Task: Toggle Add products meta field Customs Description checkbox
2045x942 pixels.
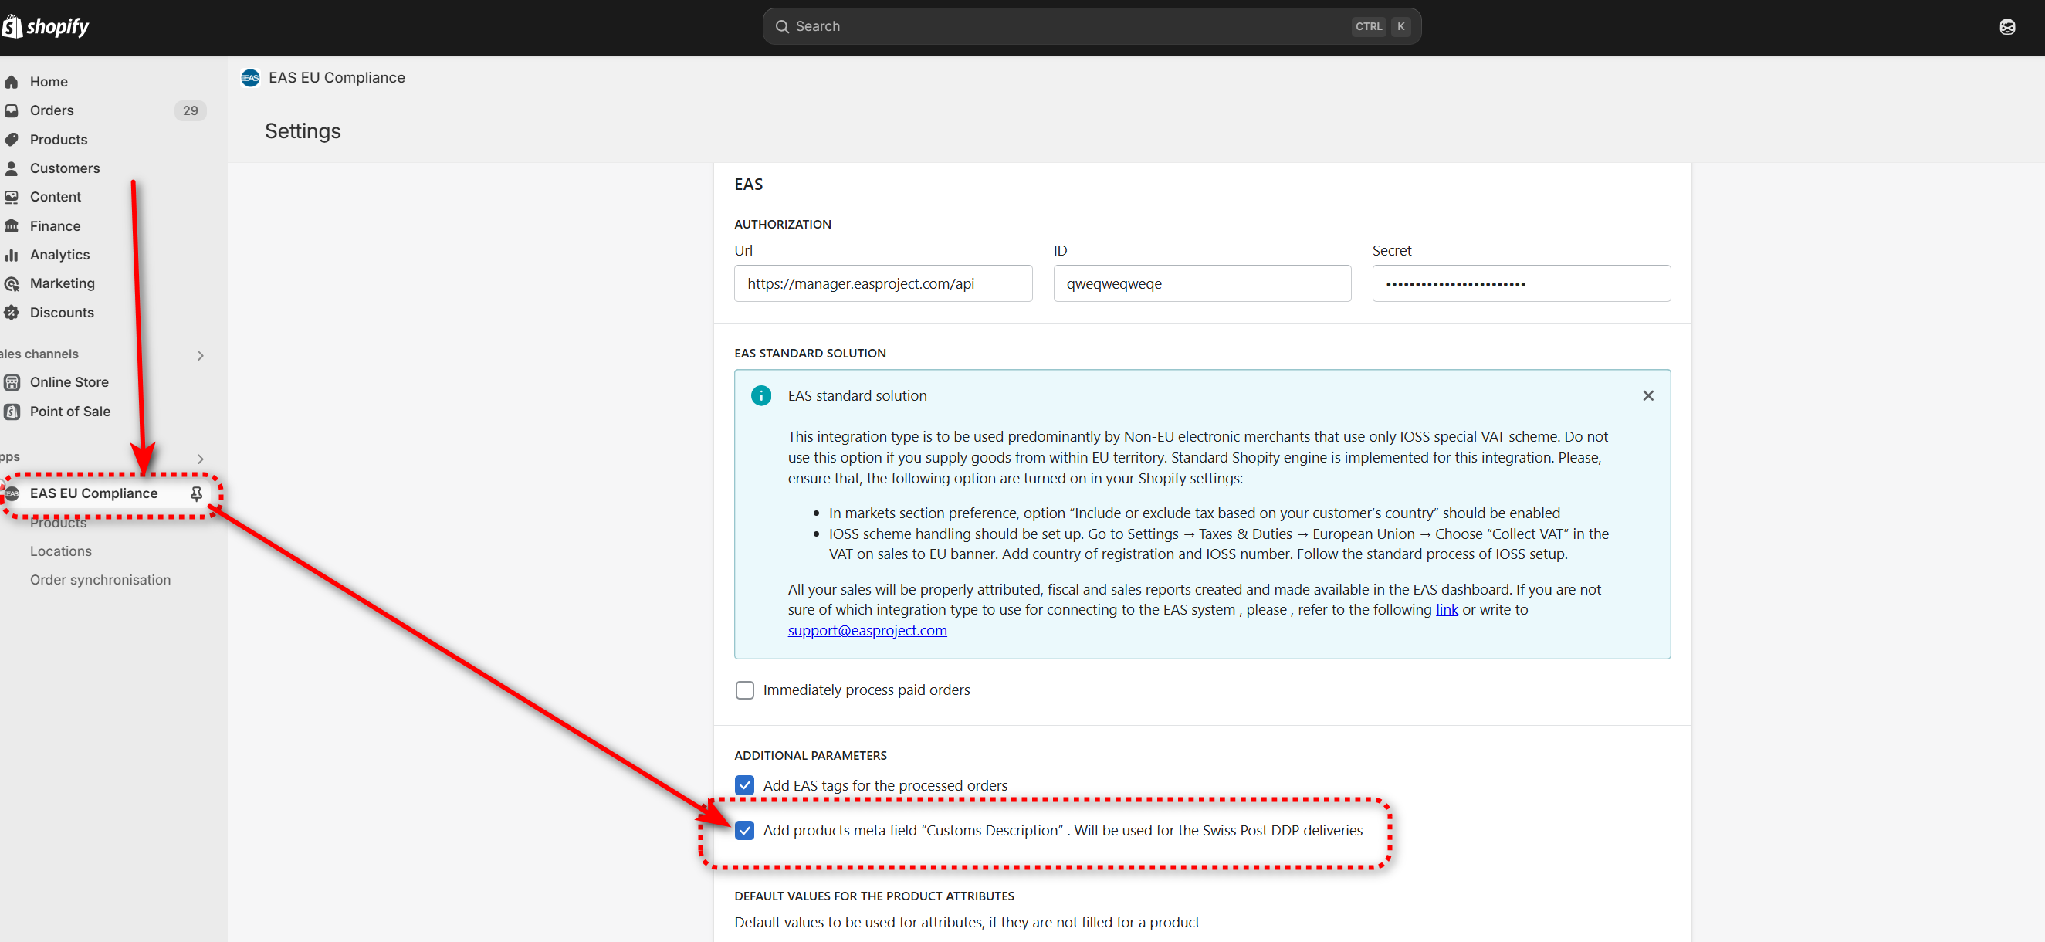Action: point(745,830)
